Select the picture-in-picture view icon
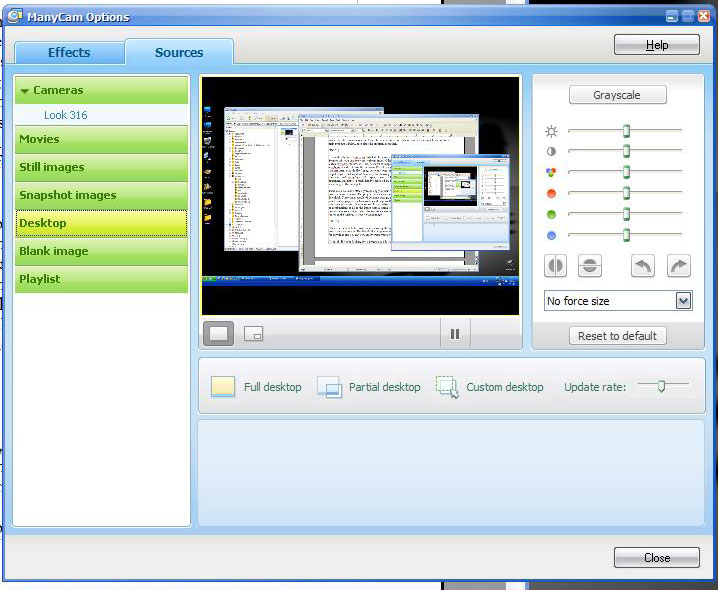The image size is (718, 590). pyautogui.click(x=254, y=333)
